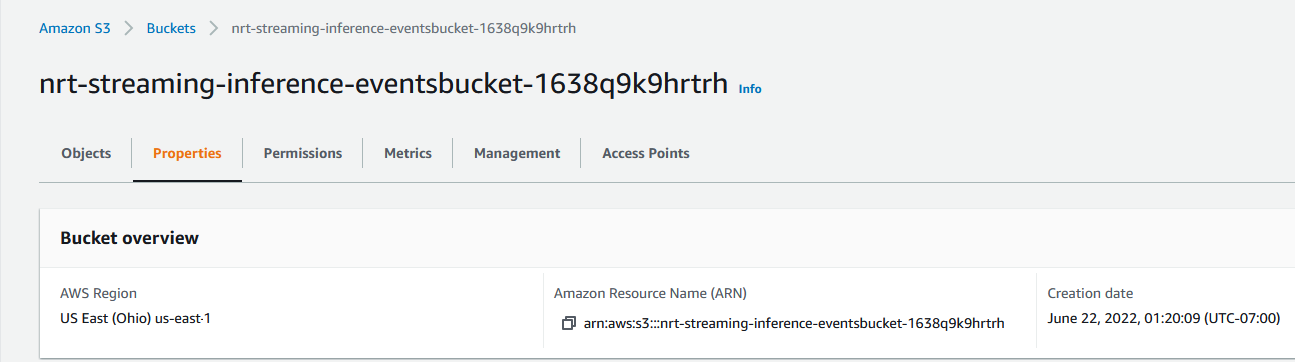This screenshot has width=1295, height=362.
Task: Click the June 22, 2022 creation date value
Action: [x=1164, y=319]
